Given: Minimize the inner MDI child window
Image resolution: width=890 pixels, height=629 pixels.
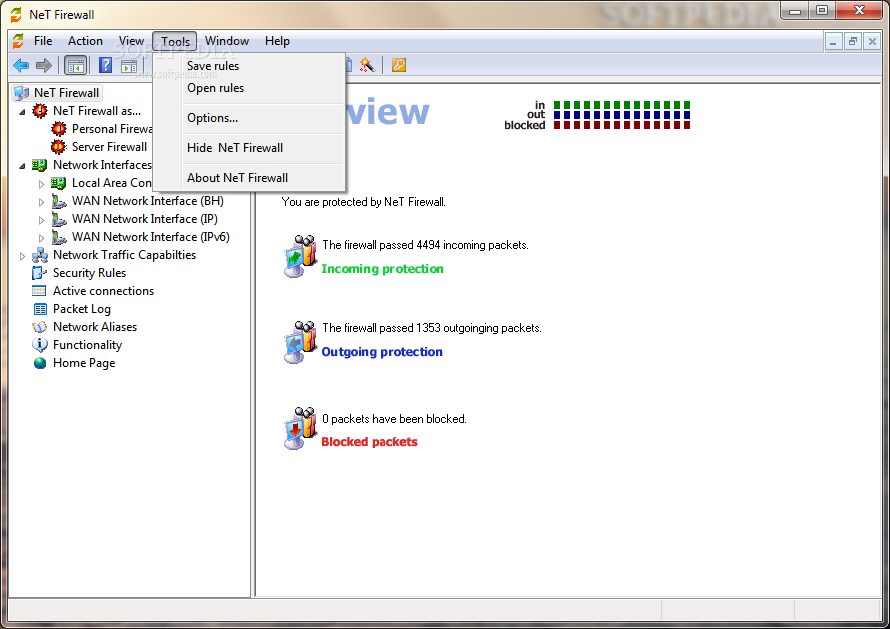Looking at the screenshot, I should [x=833, y=41].
